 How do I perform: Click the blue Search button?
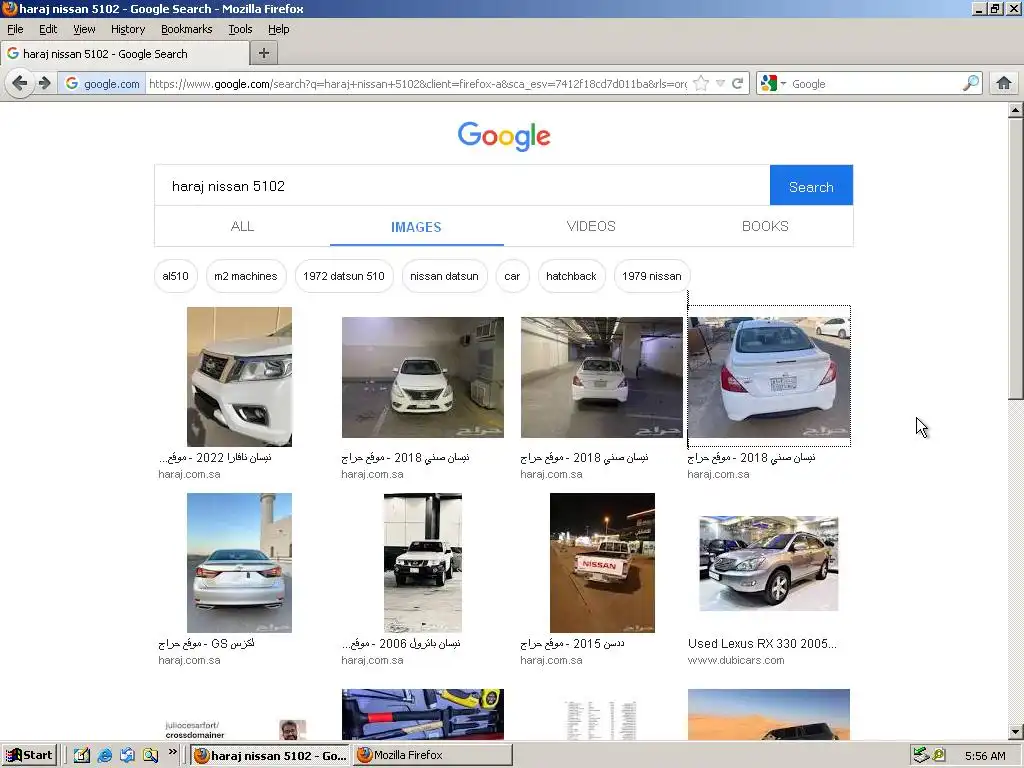811,185
